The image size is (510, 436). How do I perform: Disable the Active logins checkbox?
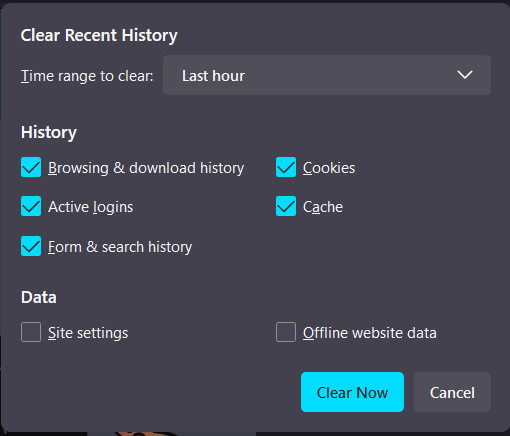tap(31, 206)
